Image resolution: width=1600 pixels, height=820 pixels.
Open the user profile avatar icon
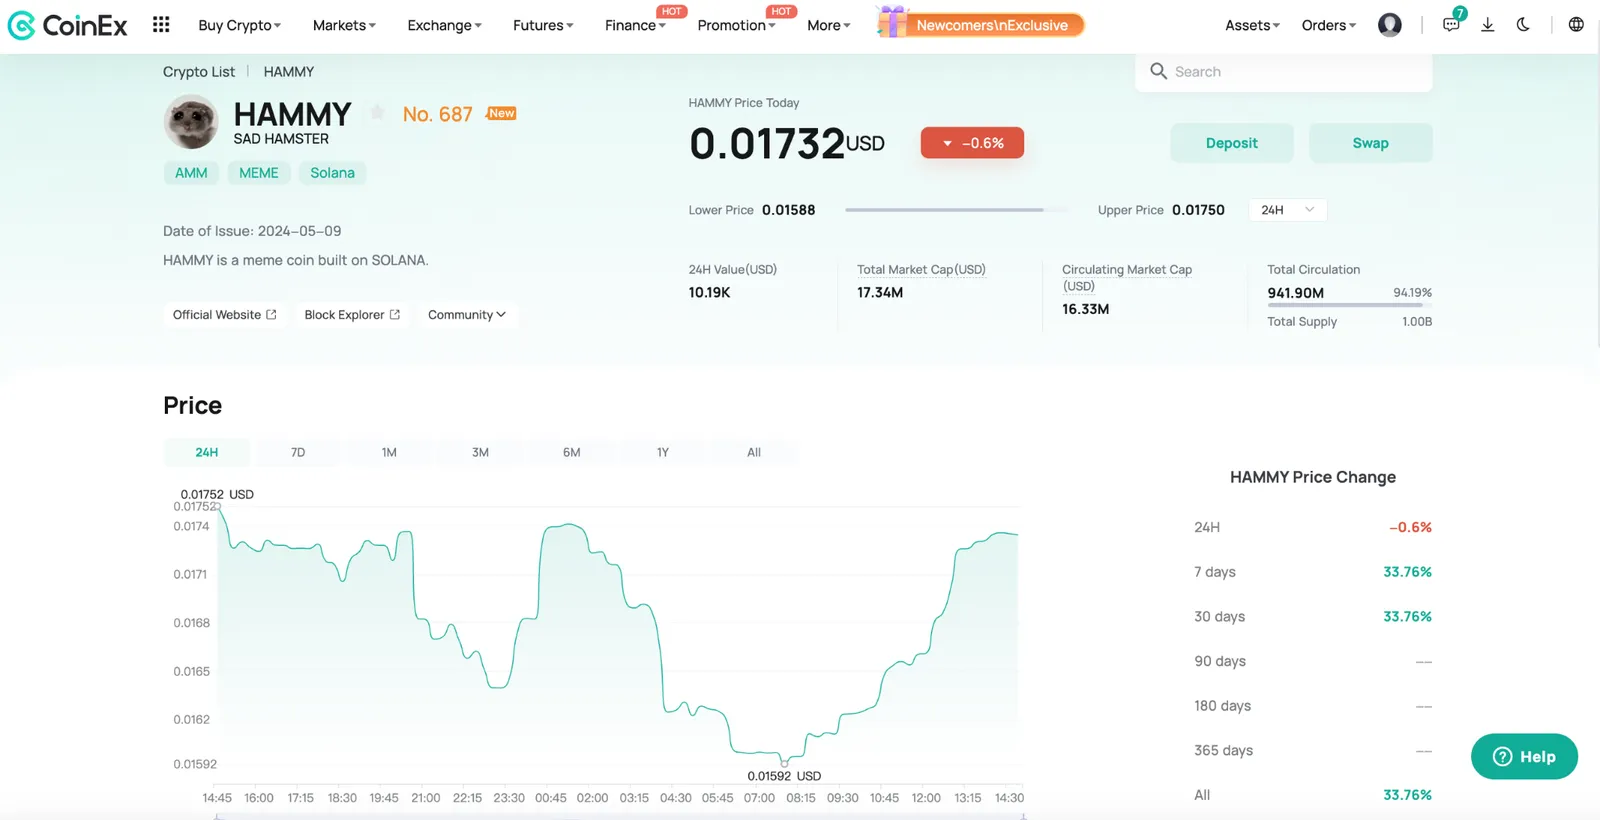[x=1390, y=25]
